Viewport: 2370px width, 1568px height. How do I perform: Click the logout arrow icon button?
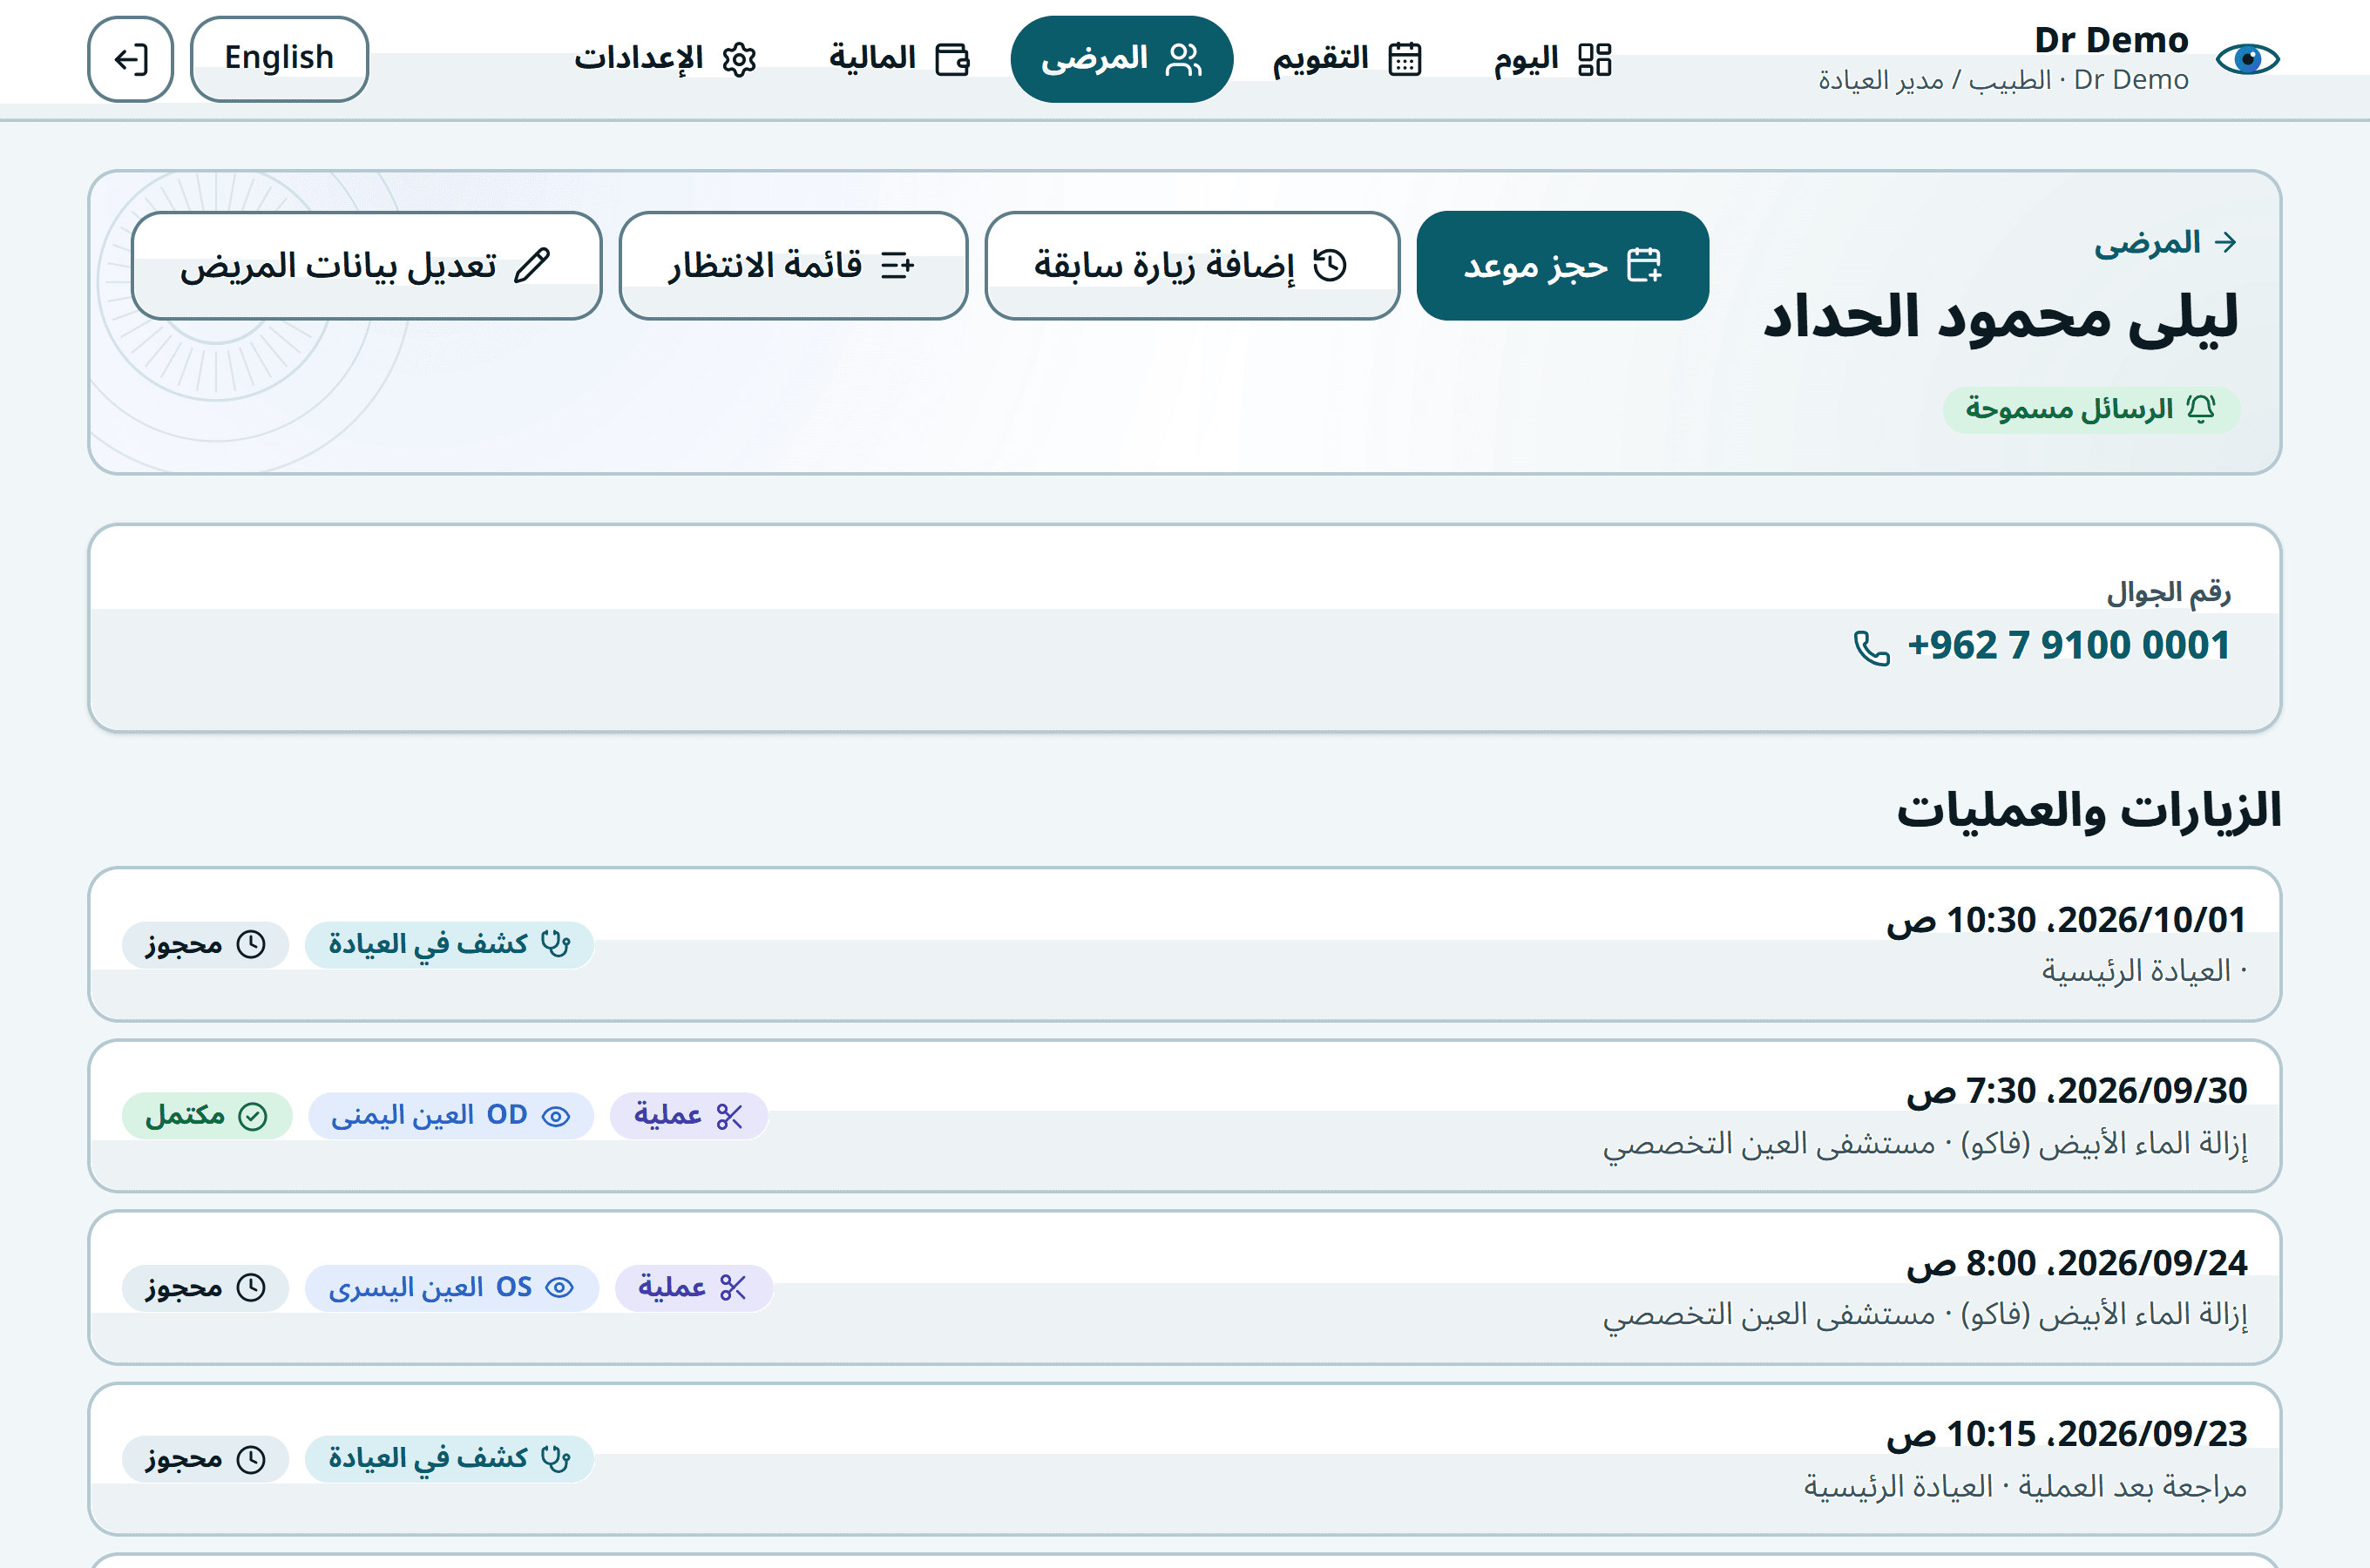click(x=131, y=59)
